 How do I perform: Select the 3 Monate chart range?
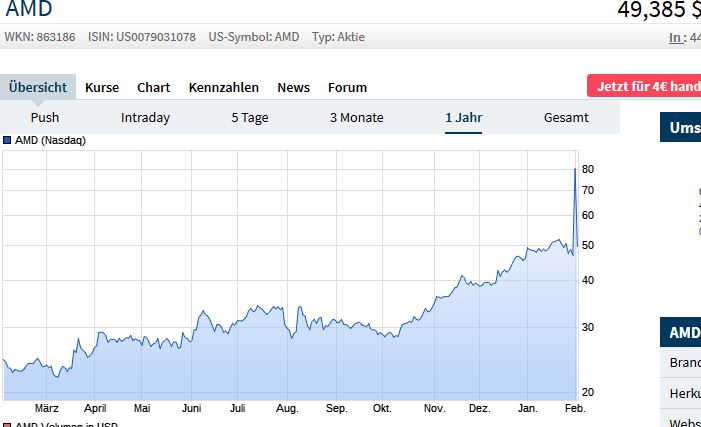click(x=356, y=117)
